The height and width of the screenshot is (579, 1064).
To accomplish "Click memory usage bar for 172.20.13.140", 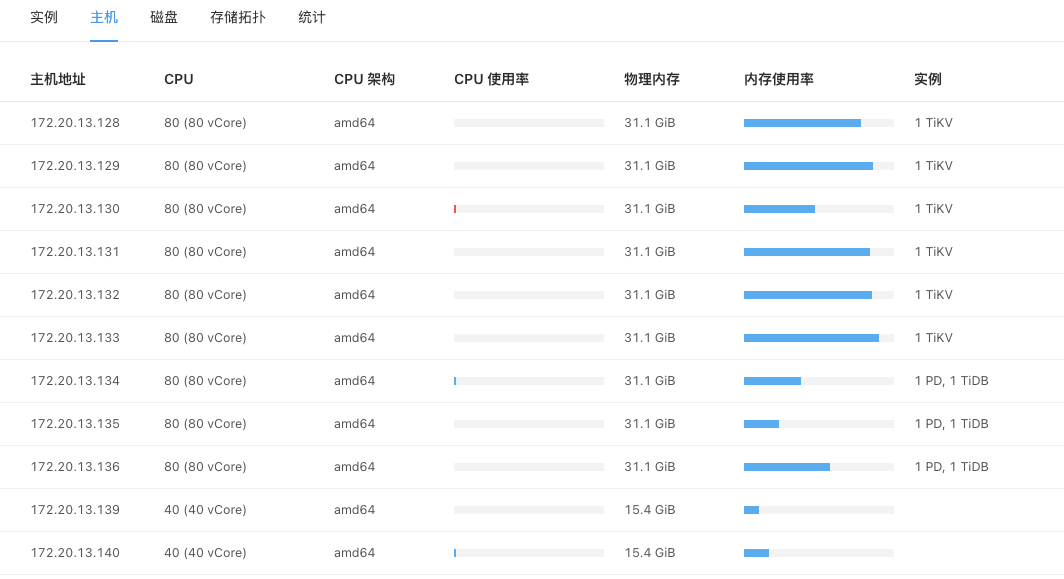I will (819, 553).
